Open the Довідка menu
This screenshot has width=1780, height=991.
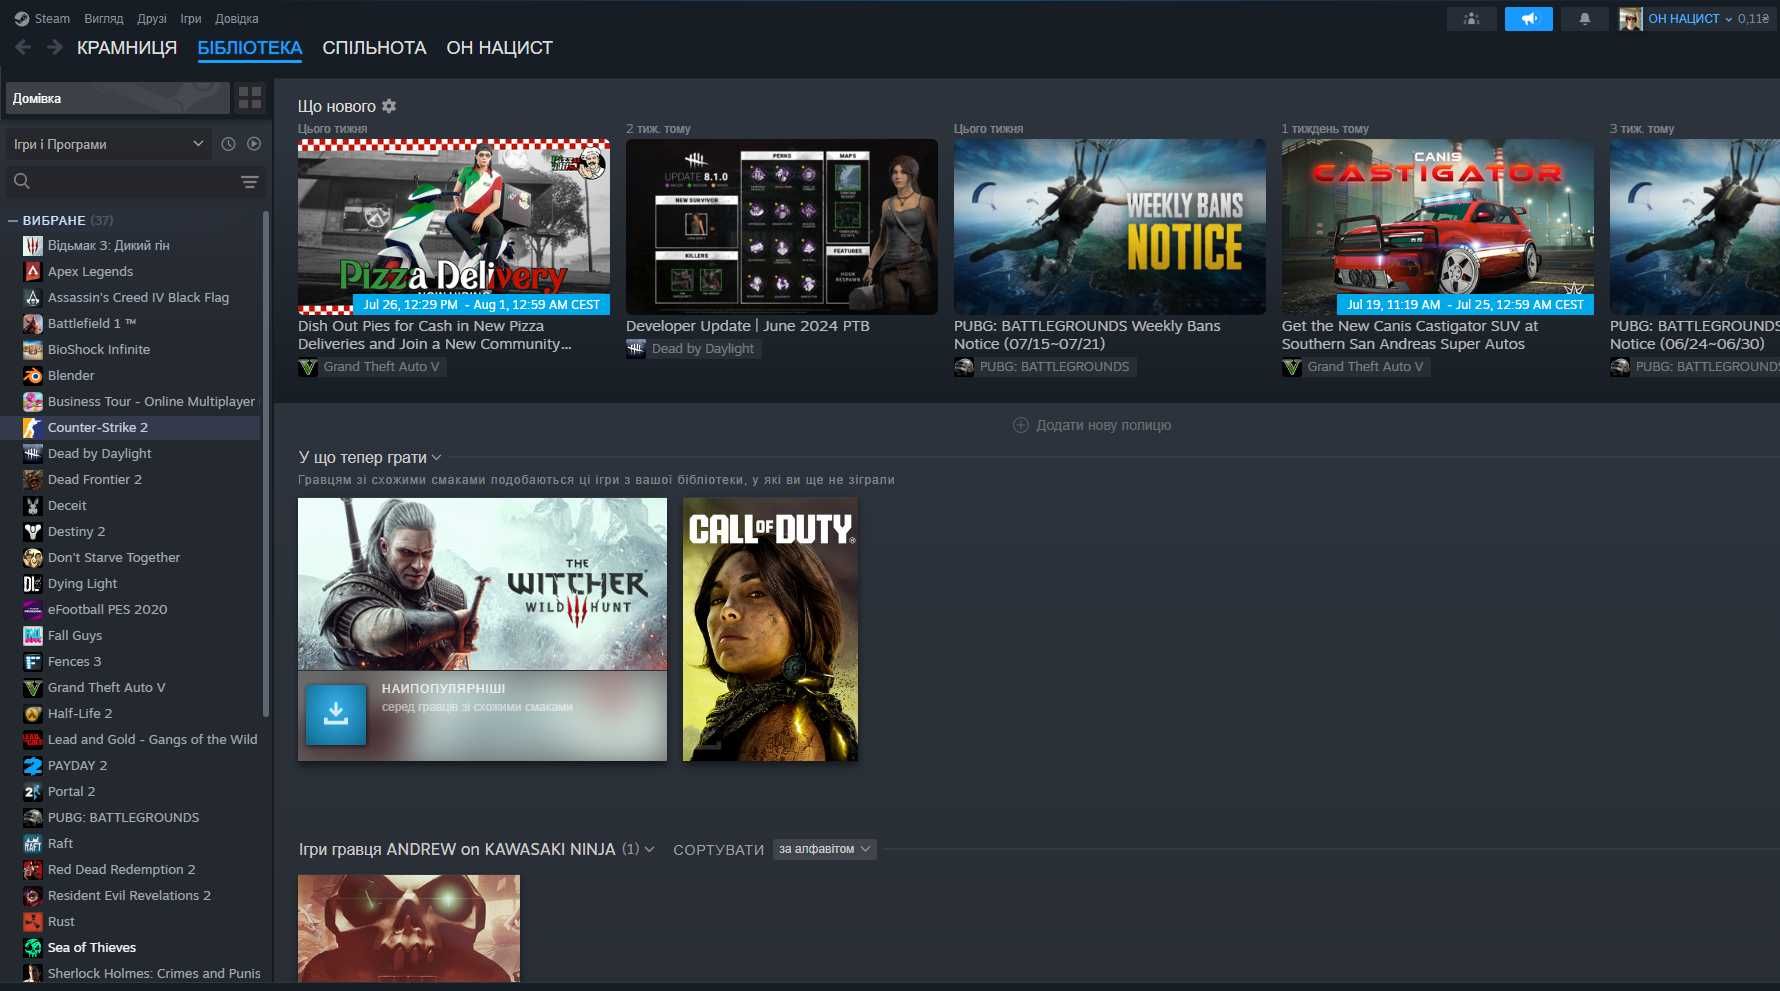click(237, 18)
